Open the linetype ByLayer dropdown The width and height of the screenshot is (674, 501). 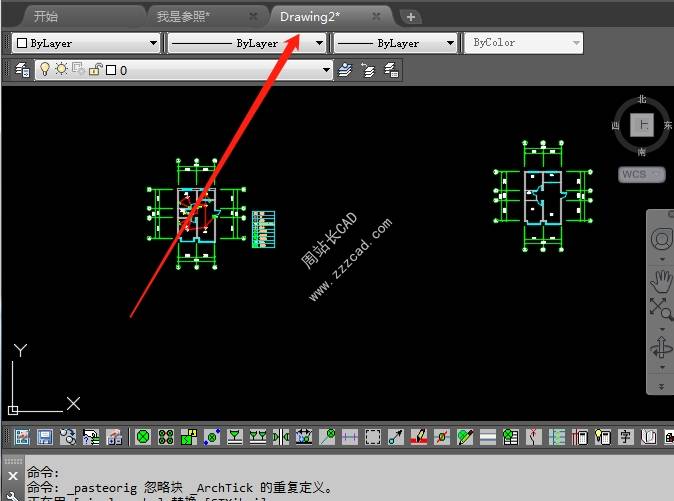click(x=247, y=43)
